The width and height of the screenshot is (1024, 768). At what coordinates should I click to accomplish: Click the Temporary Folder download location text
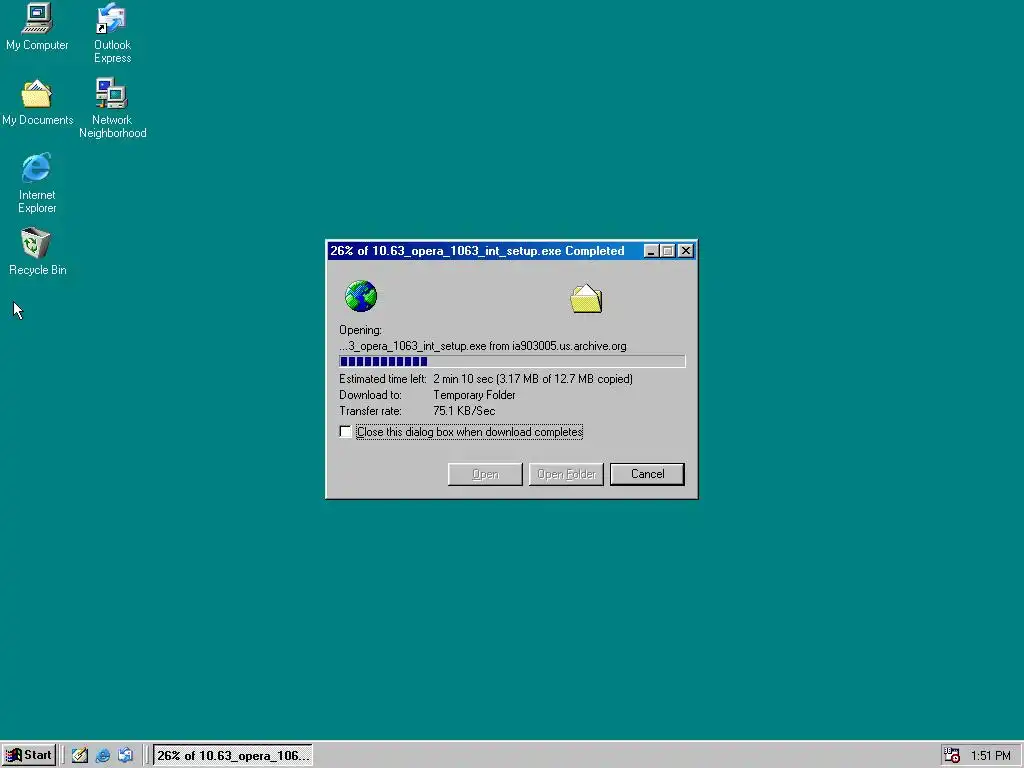[x=474, y=395]
